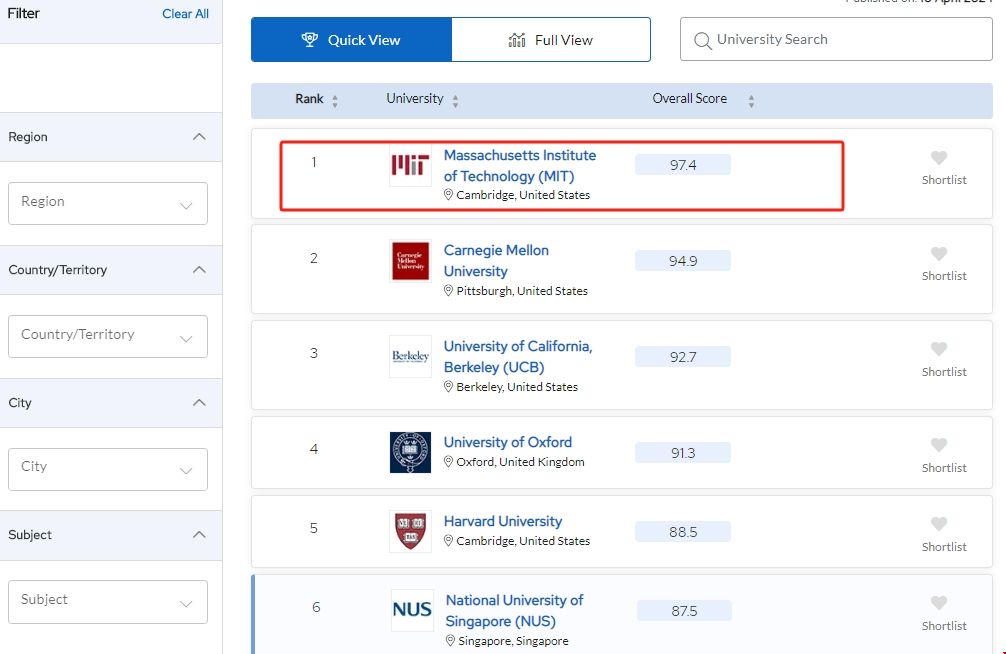Clear All filters

[185, 14]
